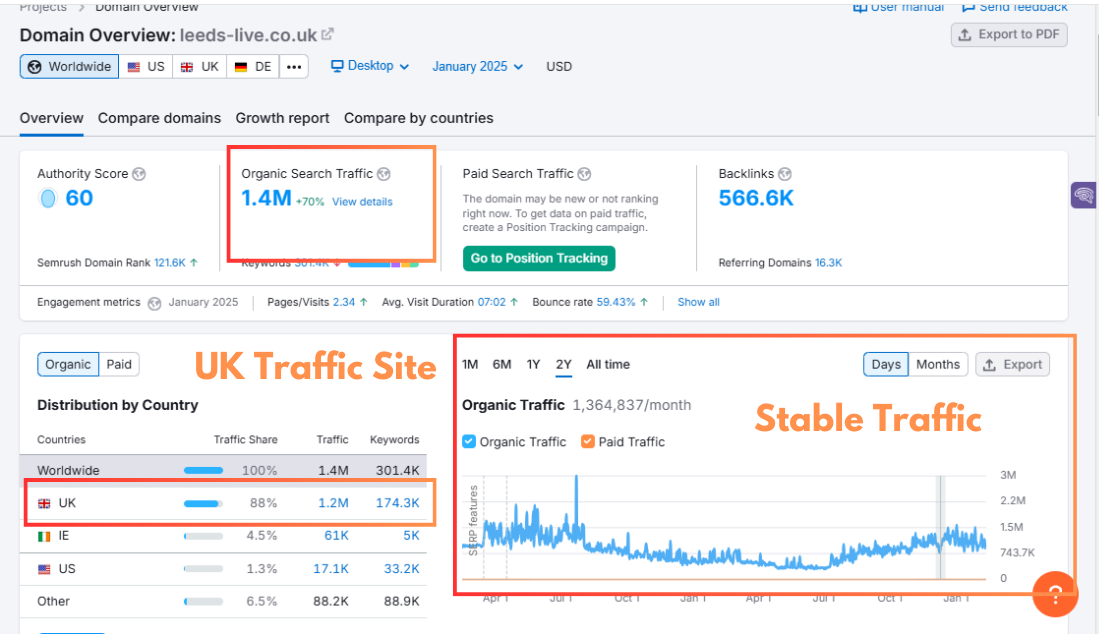Open the Growth report tab
Image resolution: width=1099 pixels, height=643 pixels.
coord(282,118)
